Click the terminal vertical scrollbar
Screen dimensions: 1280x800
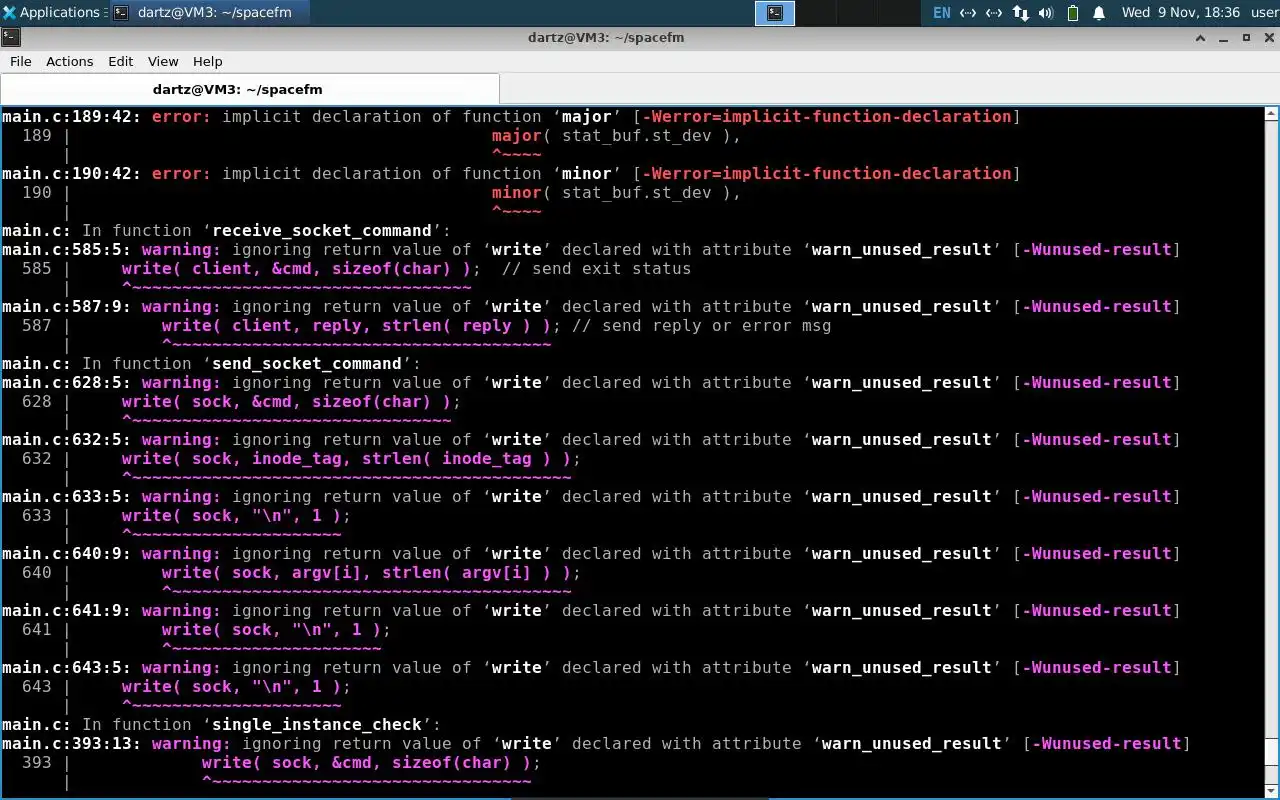pyautogui.click(x=1272, y=450)
